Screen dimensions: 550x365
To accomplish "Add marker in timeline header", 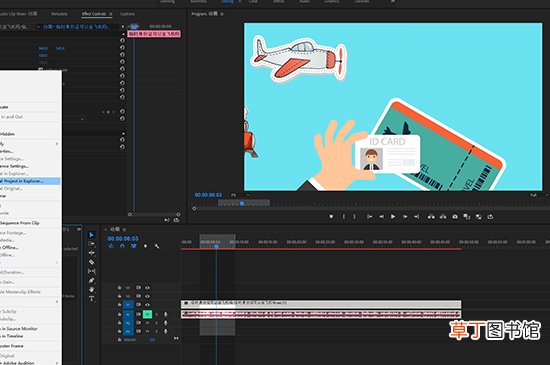I will coord(145,246).
